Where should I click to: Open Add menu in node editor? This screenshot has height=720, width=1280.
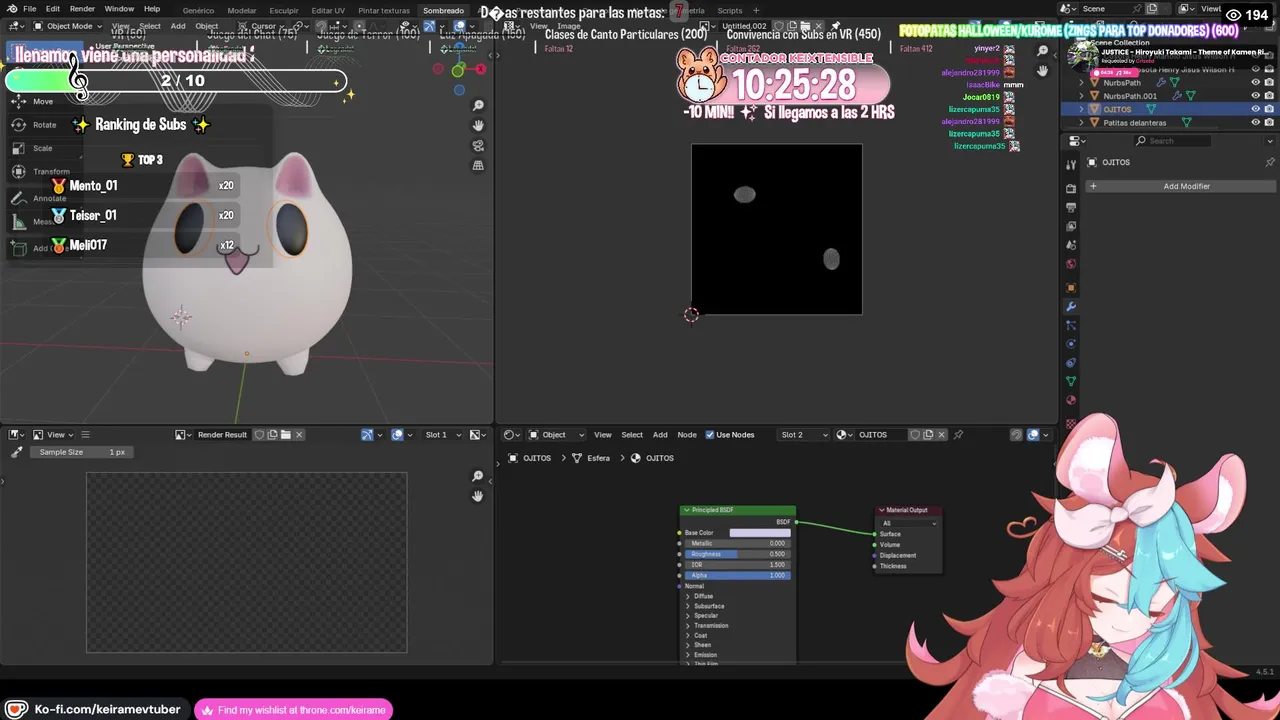coord(660,434)
